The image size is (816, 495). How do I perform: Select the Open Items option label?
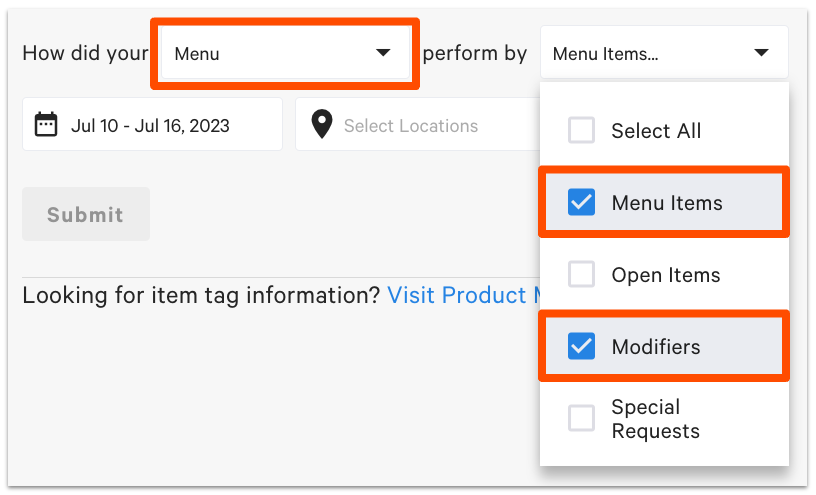[x=665, y=275]
